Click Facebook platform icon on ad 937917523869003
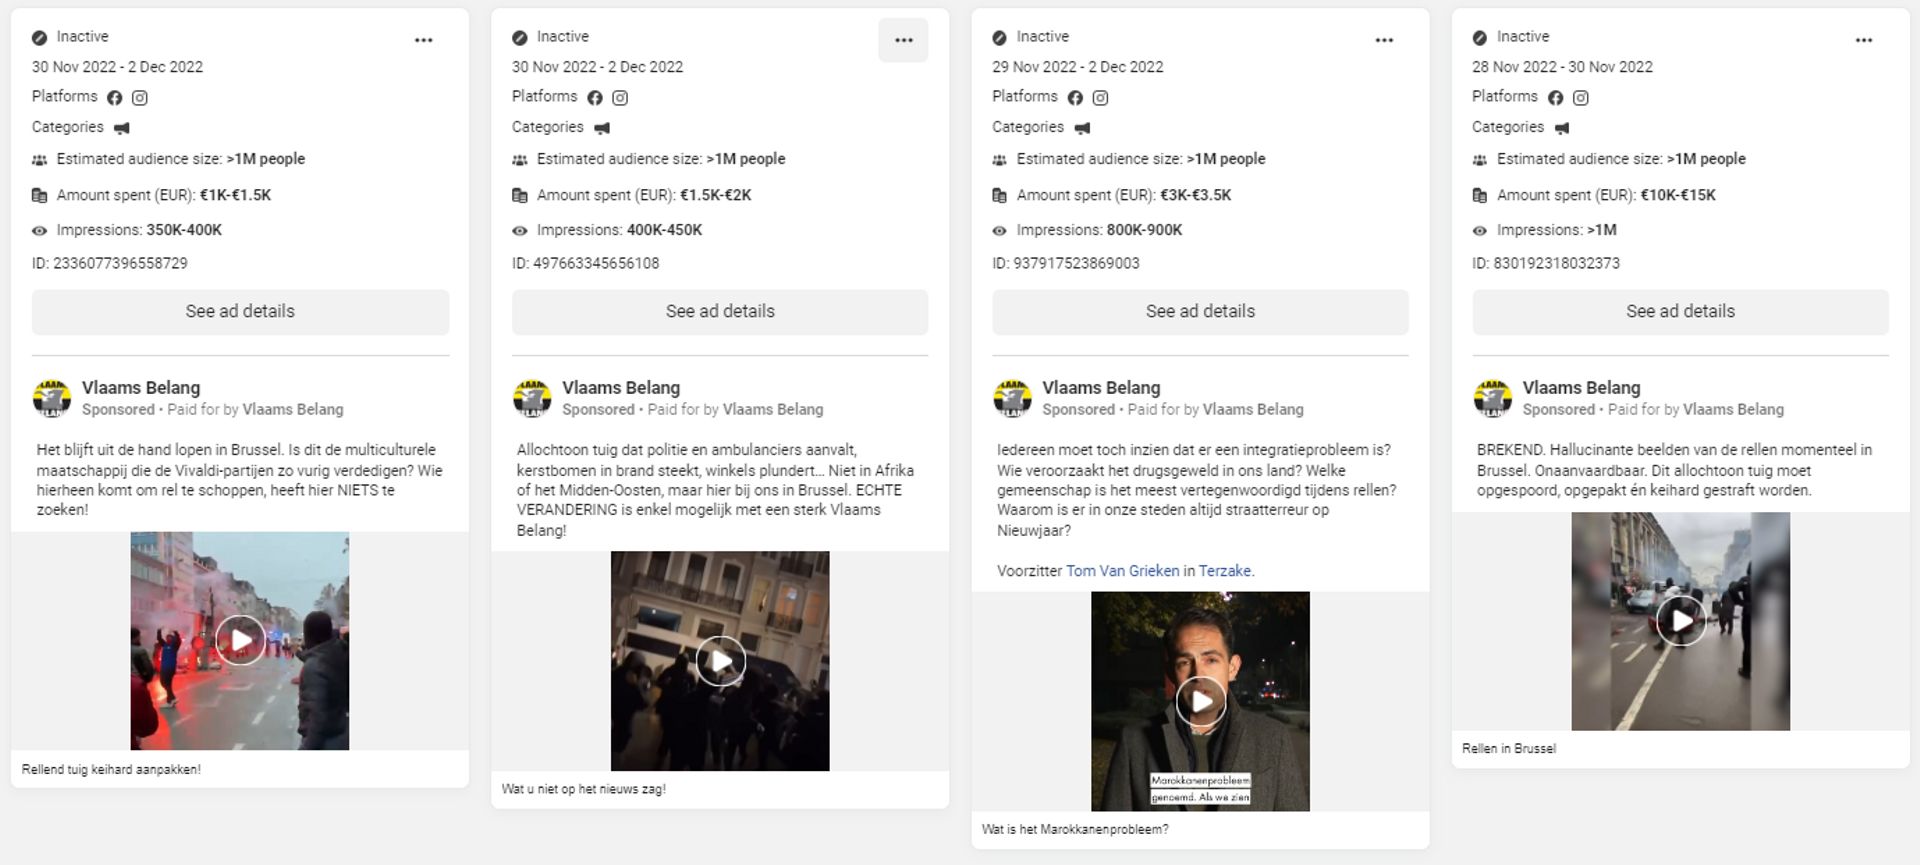The height and width of the screenshot is (865, 1920). 1075,98
